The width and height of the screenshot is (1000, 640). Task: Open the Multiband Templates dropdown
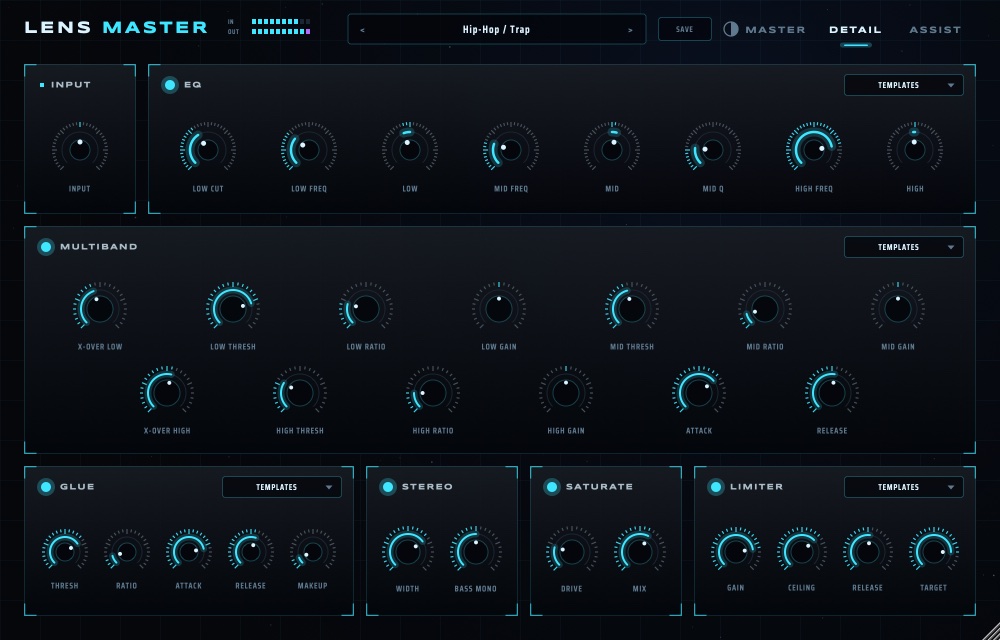tap(904, 247)
